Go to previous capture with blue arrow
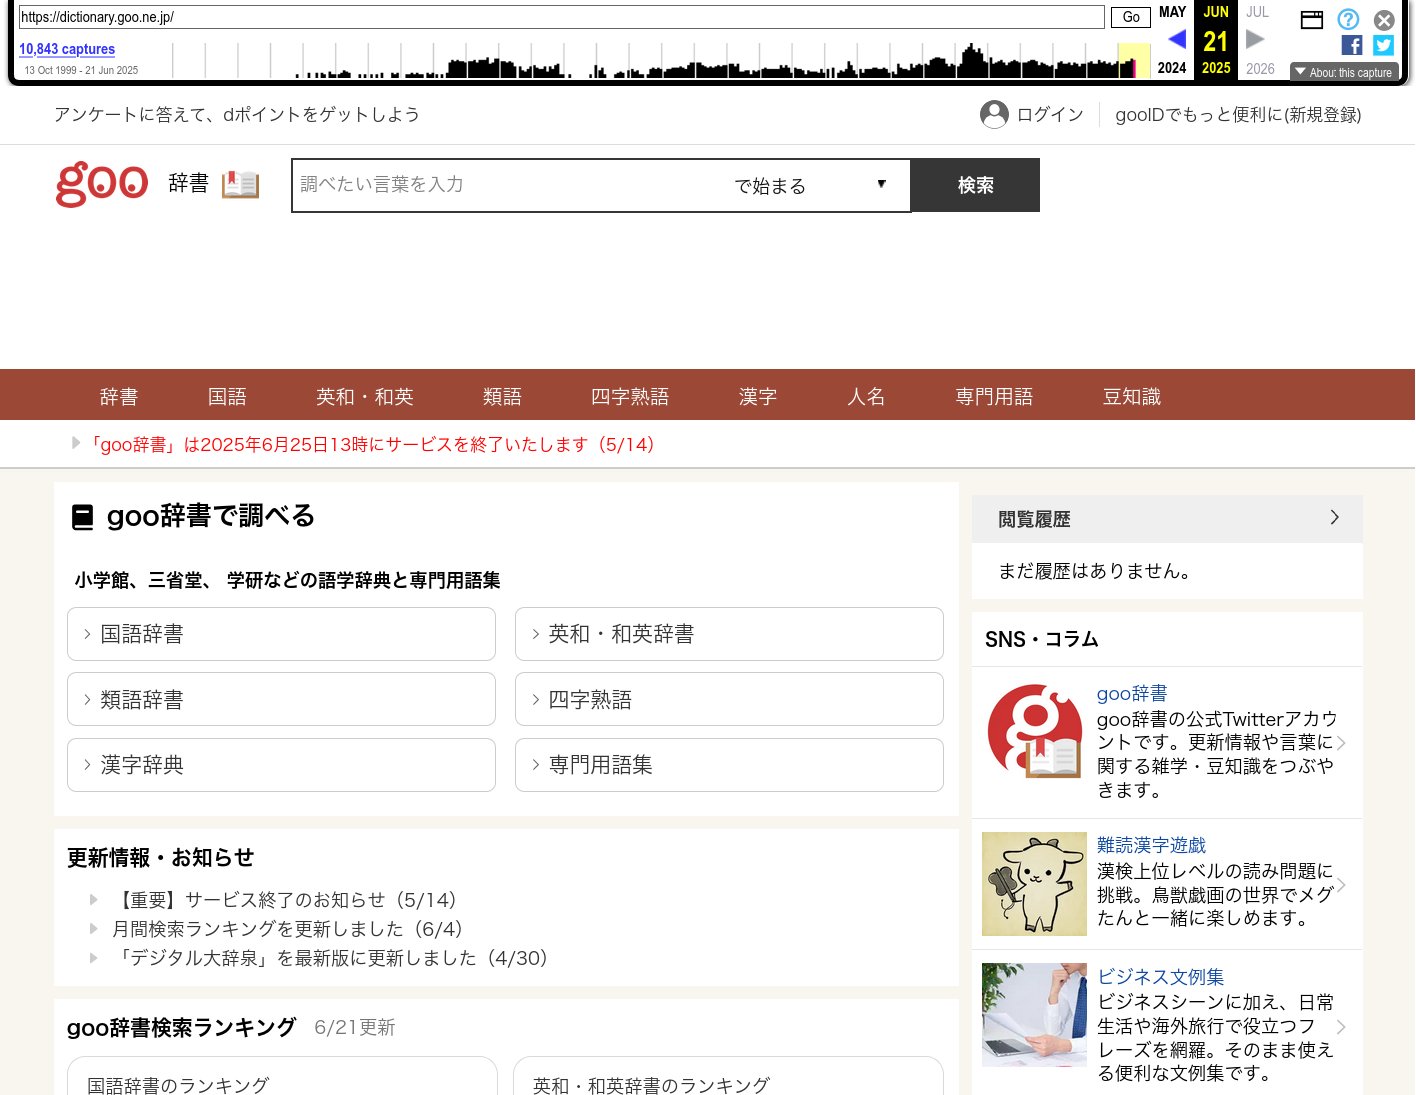Viewport: 1416px width, 1095px height. pyautogui.click(x=1177, y=40)
